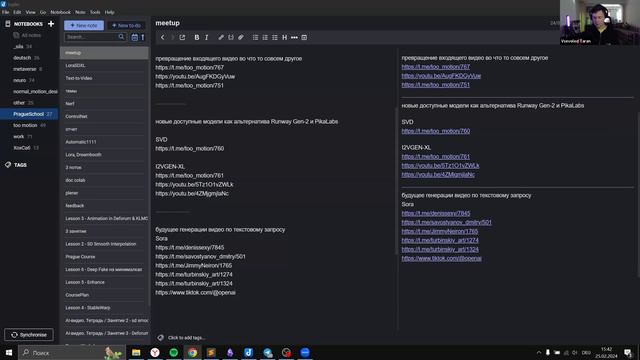Collapse the NOTEBOOKS section header
The image size is (640, 360).
click(28, 24)
